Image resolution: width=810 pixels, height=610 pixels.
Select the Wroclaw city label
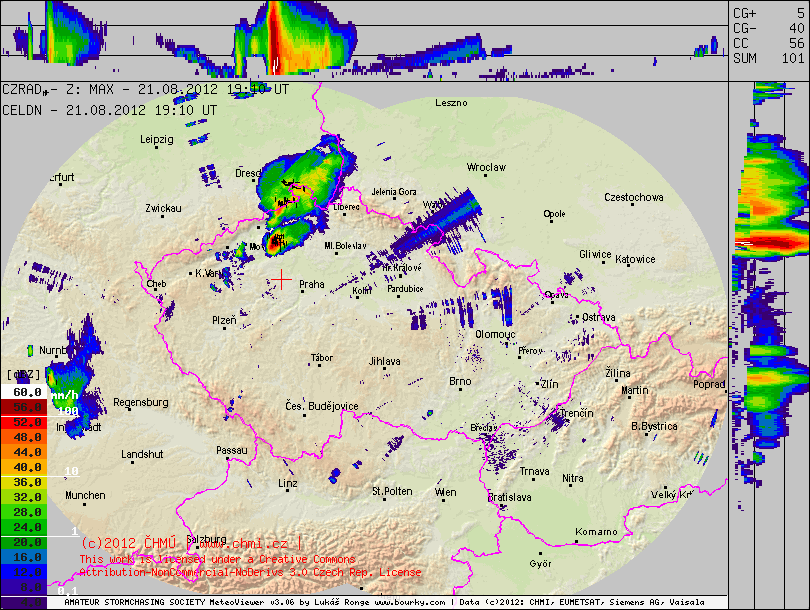pyautogui.click(x=486, y=167)
